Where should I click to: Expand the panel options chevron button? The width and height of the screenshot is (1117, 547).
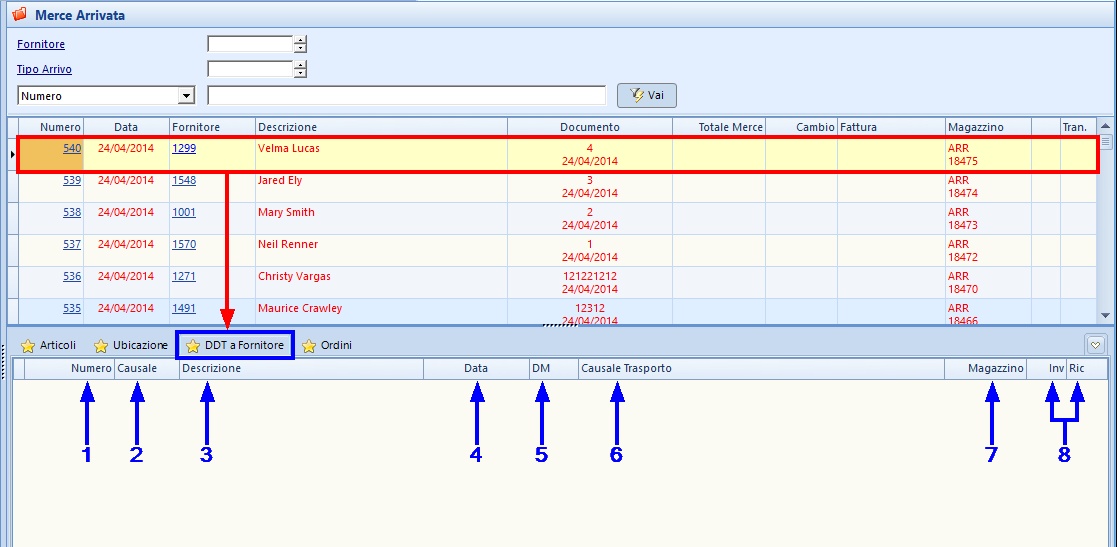pos(1095,345)
